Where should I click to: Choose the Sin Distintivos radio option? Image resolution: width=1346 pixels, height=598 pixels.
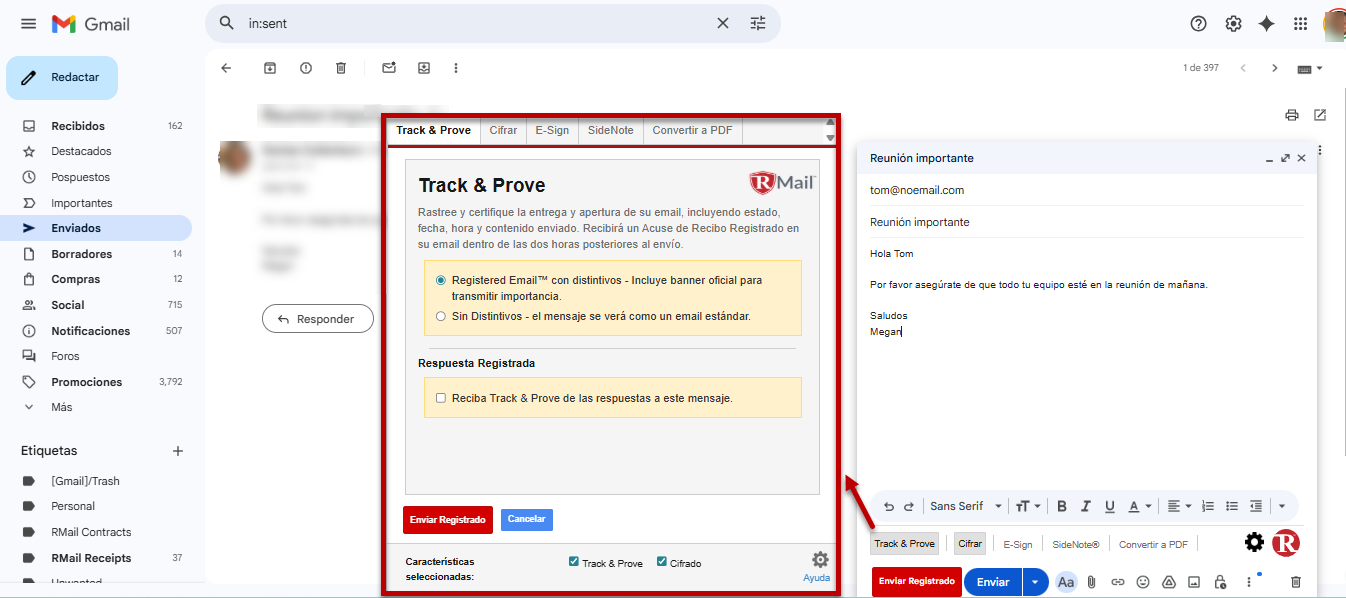click(x=441, y=316)
